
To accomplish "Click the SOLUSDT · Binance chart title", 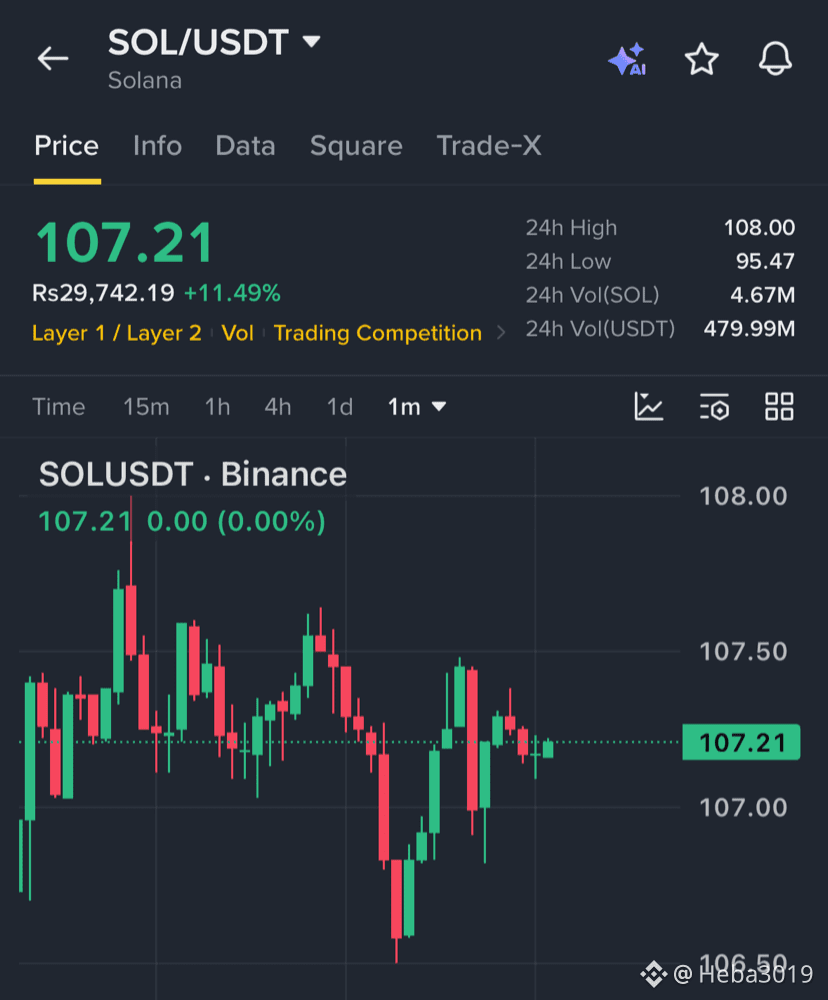I will 193,474.
